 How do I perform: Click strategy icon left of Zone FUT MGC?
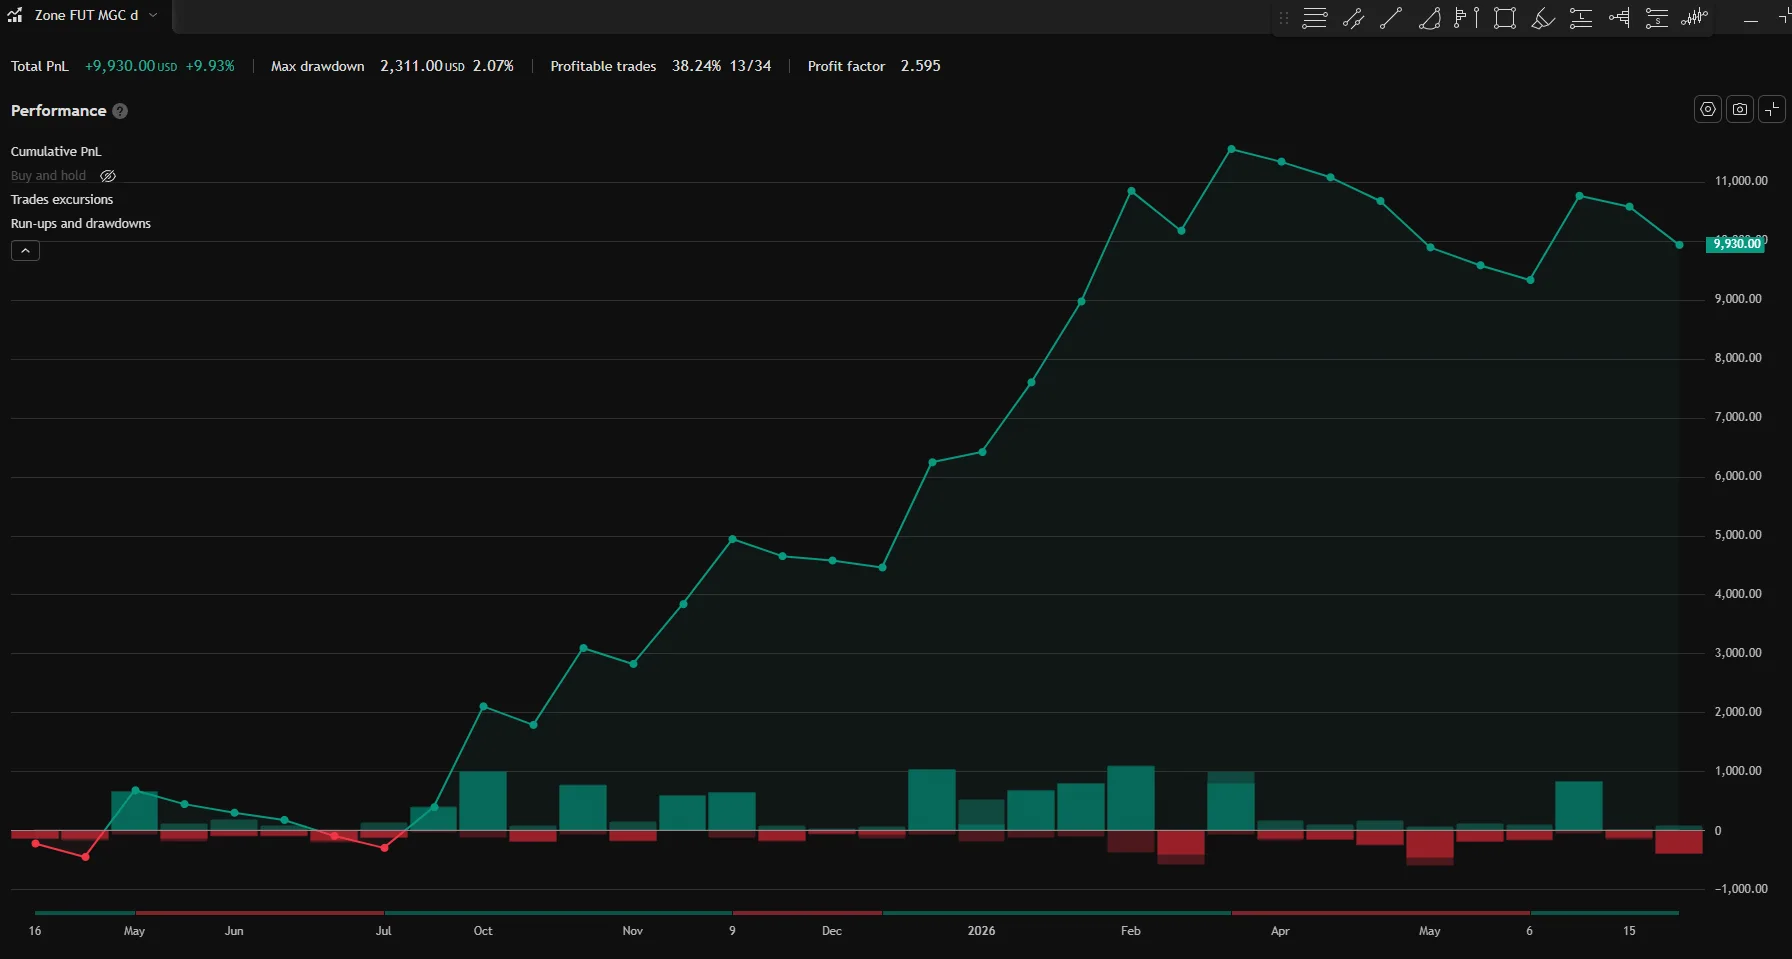[15, 15]
